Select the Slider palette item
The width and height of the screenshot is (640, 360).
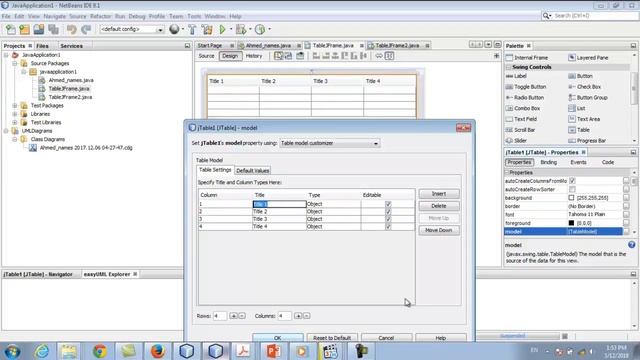[516, 140]
